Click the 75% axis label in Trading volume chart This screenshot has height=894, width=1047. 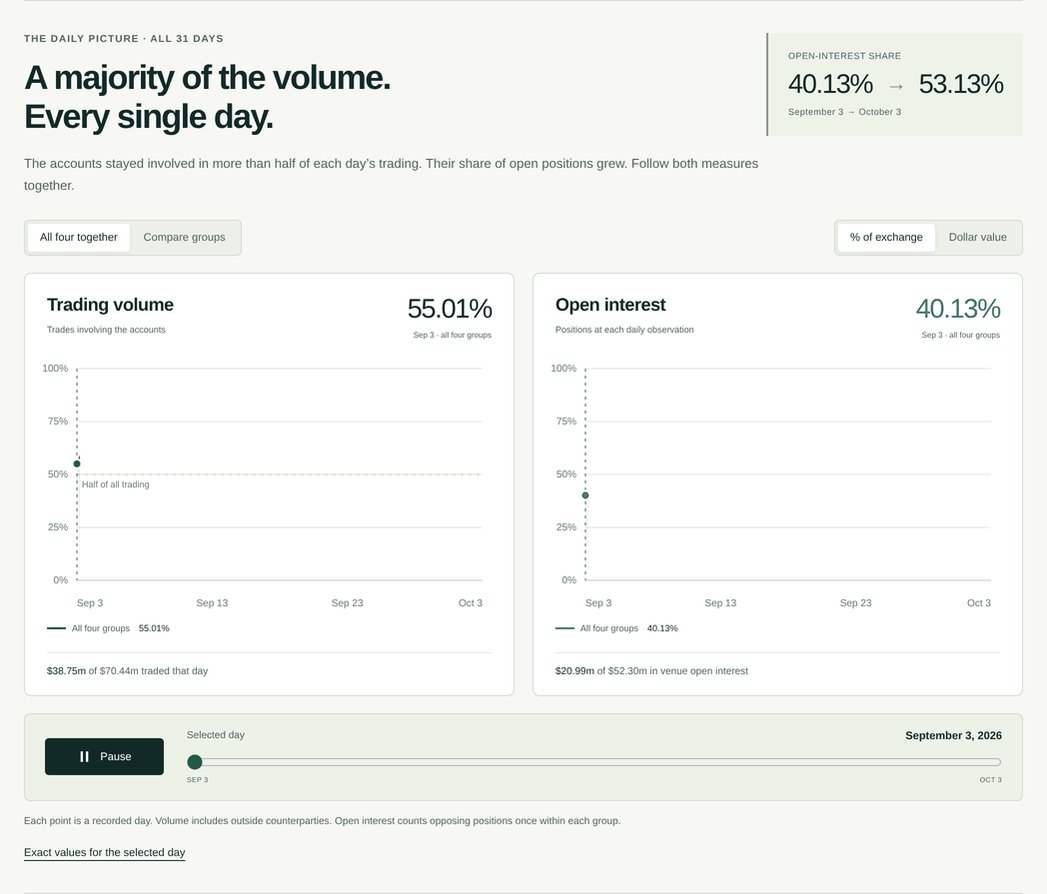tap(57, 421)
